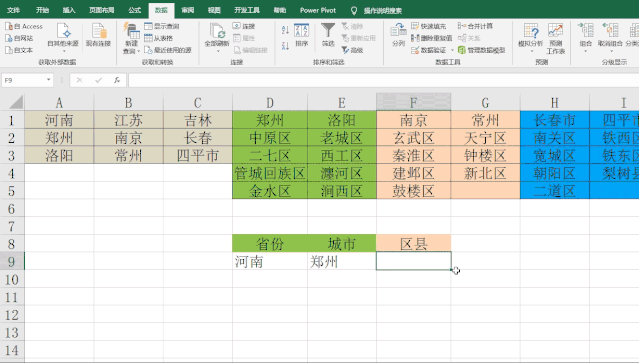Screen dimensions: 639x363
Task: Open the 排序 sort dialog
Action: [302, 35]
